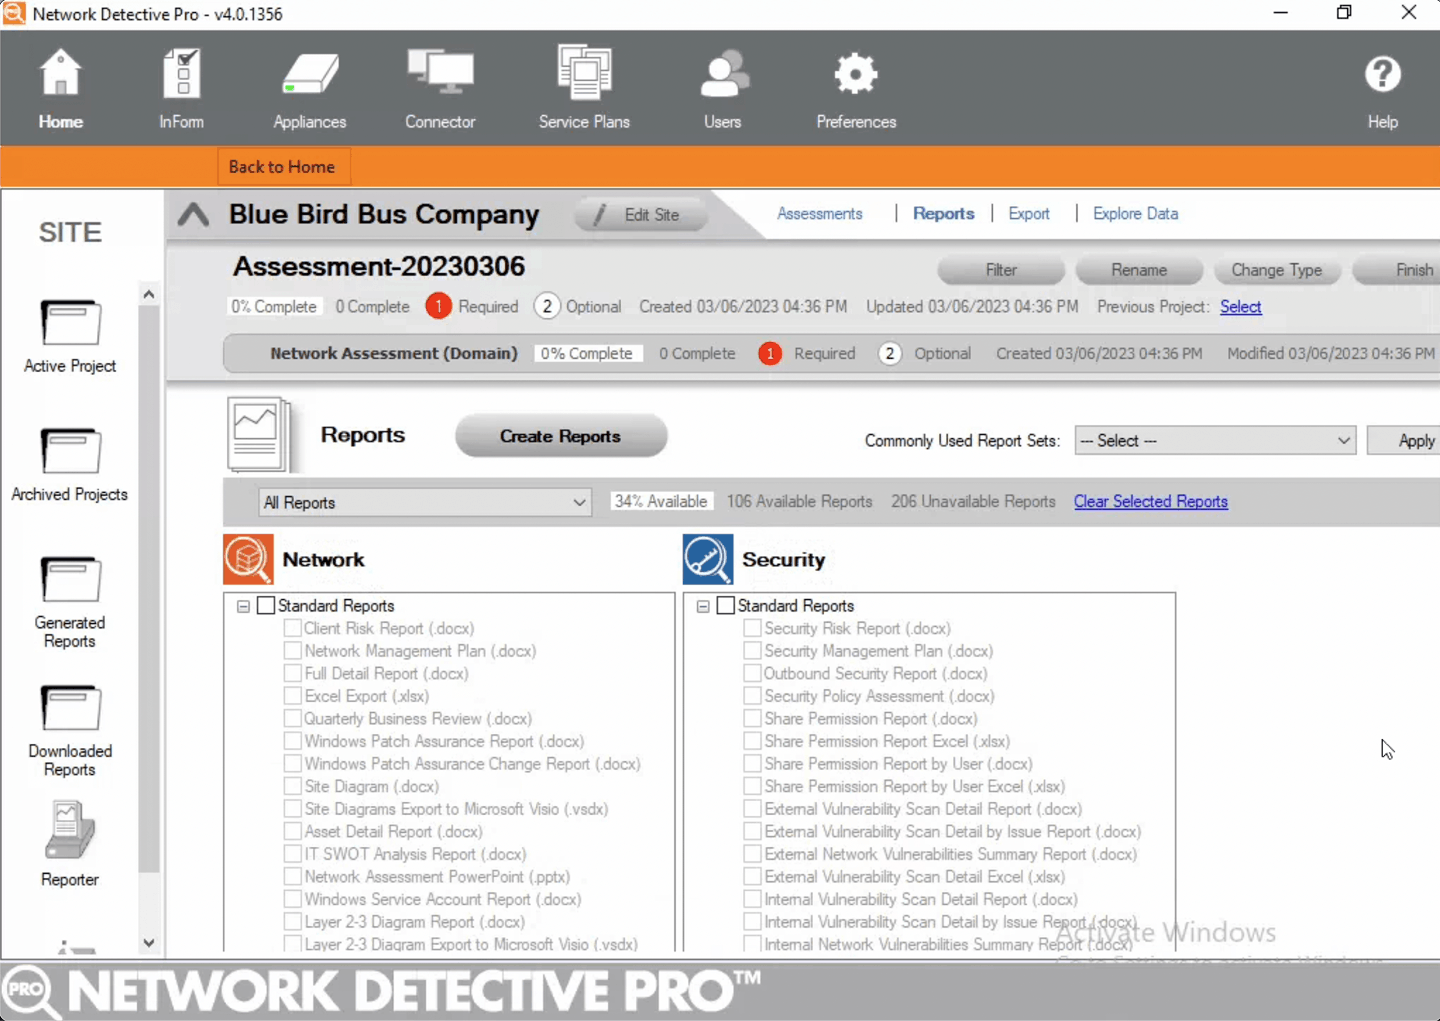1440x1021 pixels.
Task: View Service Plans
Action: [x=584, y=87]
